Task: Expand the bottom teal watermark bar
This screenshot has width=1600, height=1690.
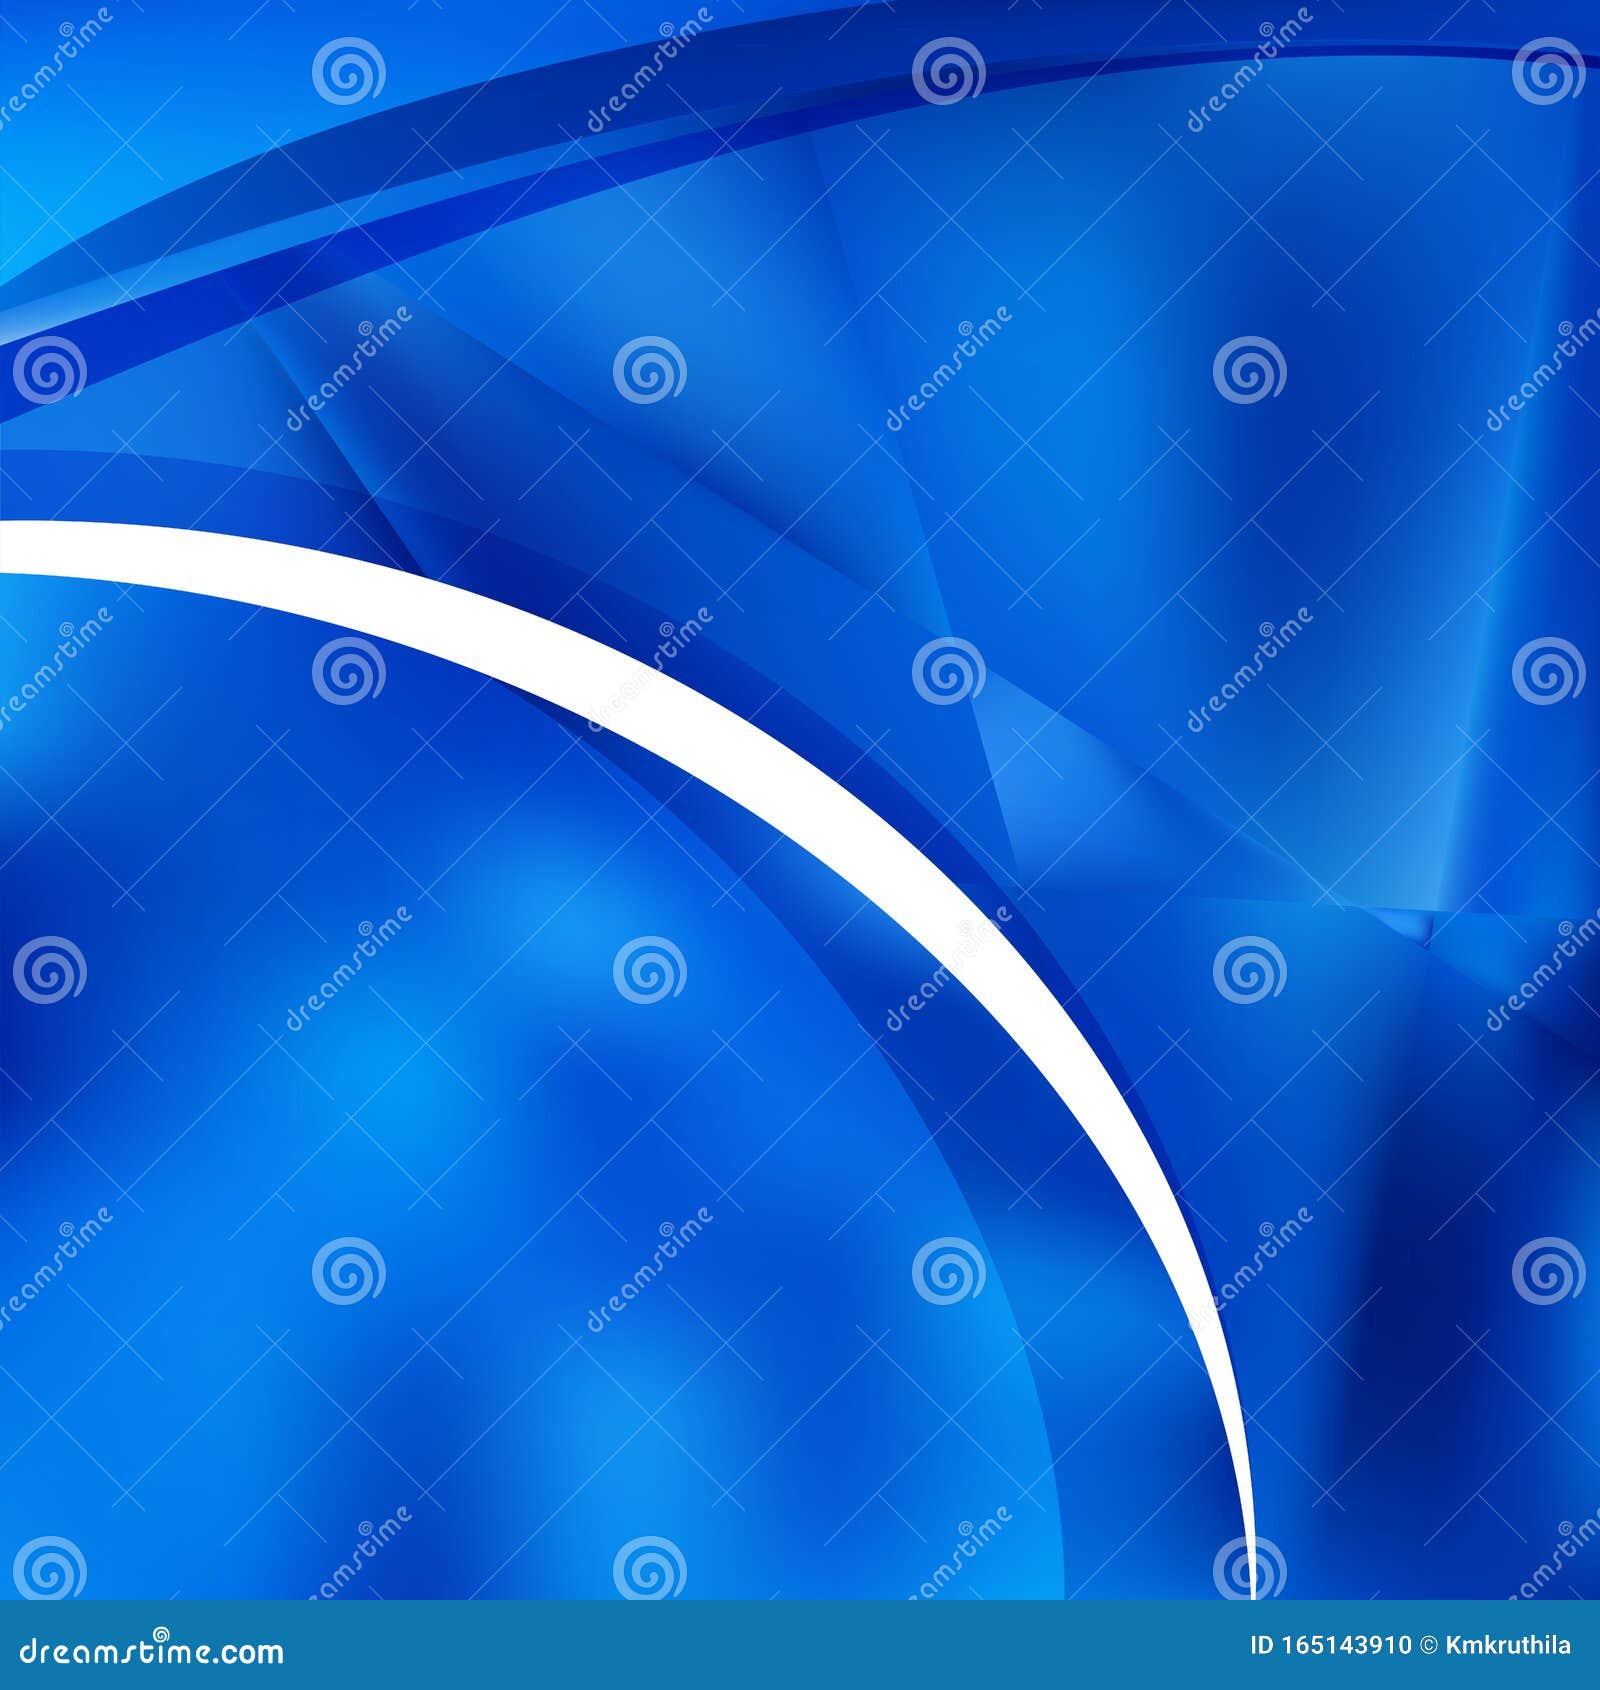Action: coord(800,1645)
